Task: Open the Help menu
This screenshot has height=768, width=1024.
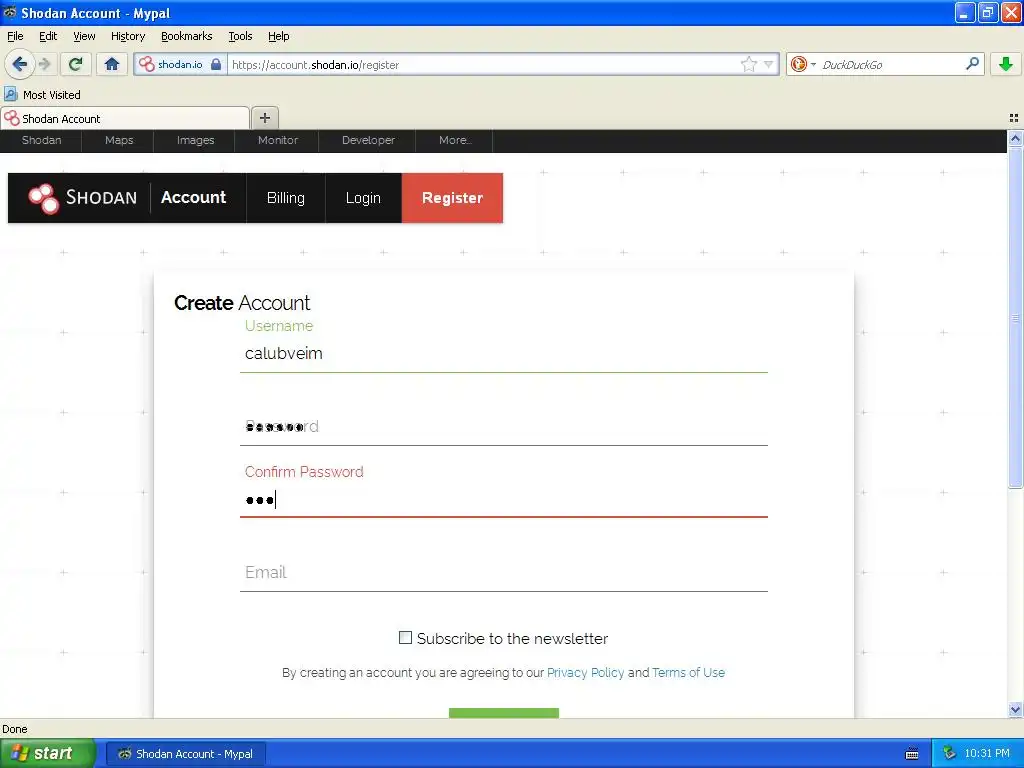Action: (x=278, y=36)
